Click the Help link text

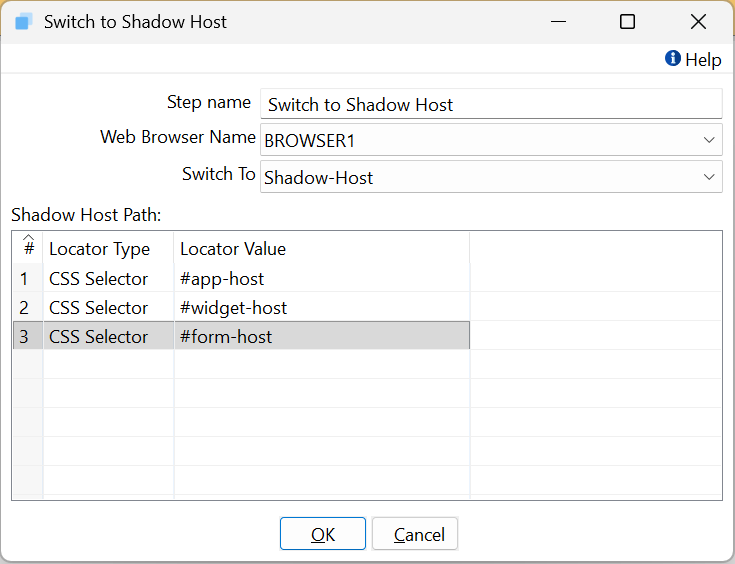[703, 60]
